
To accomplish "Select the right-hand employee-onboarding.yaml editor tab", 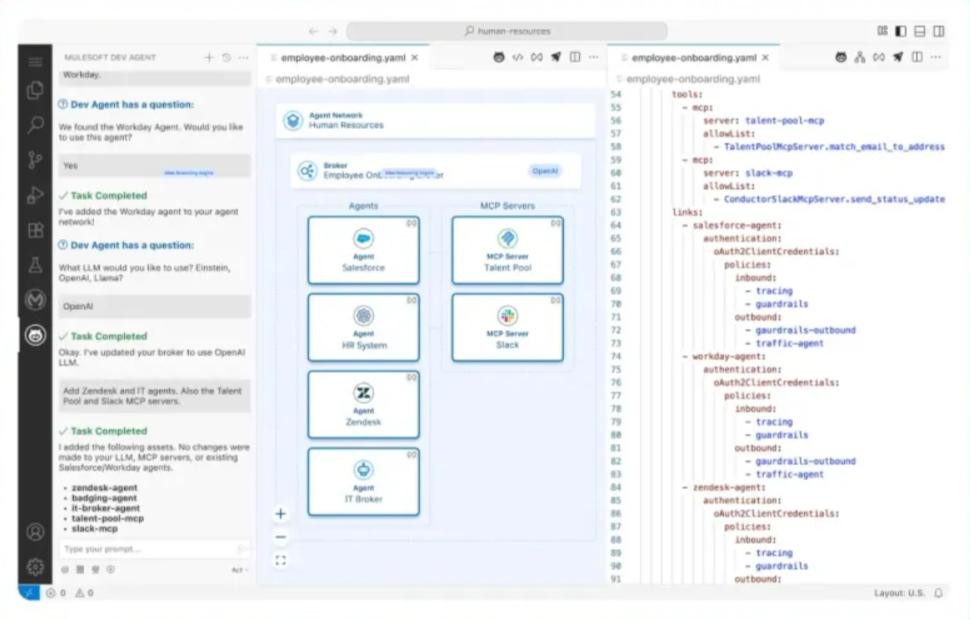I will 694,58.
